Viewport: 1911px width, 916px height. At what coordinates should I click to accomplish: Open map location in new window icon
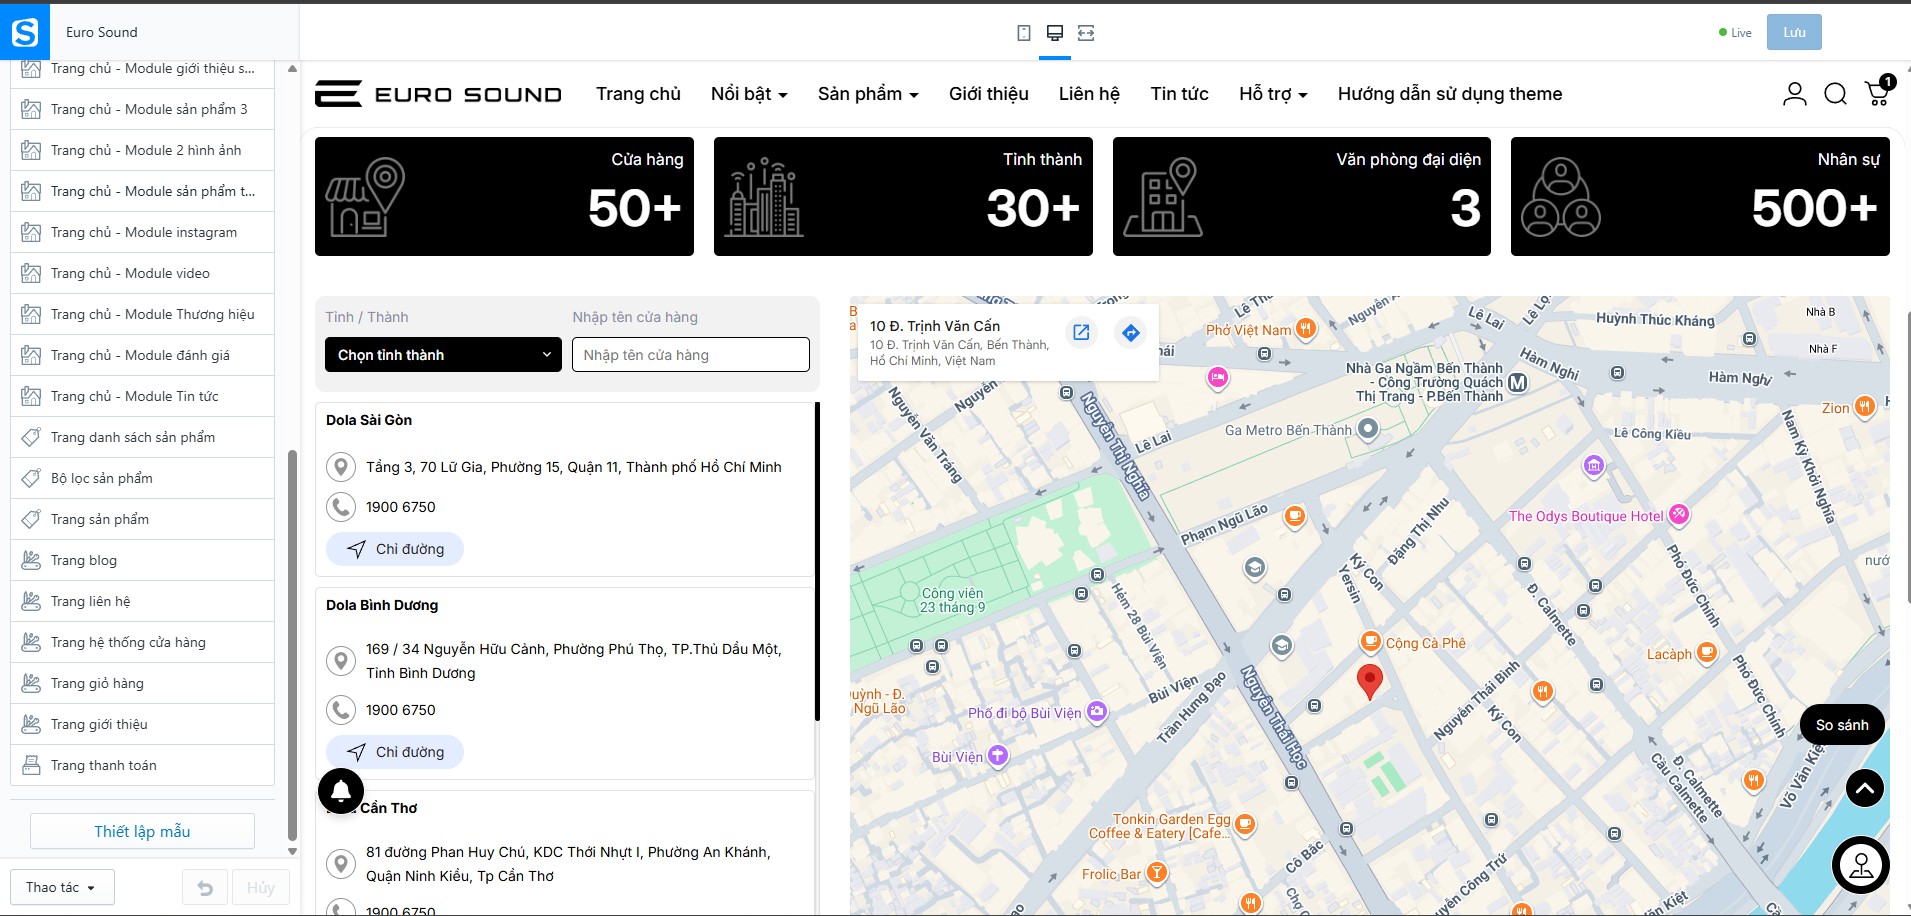(x=1081, y=333)
